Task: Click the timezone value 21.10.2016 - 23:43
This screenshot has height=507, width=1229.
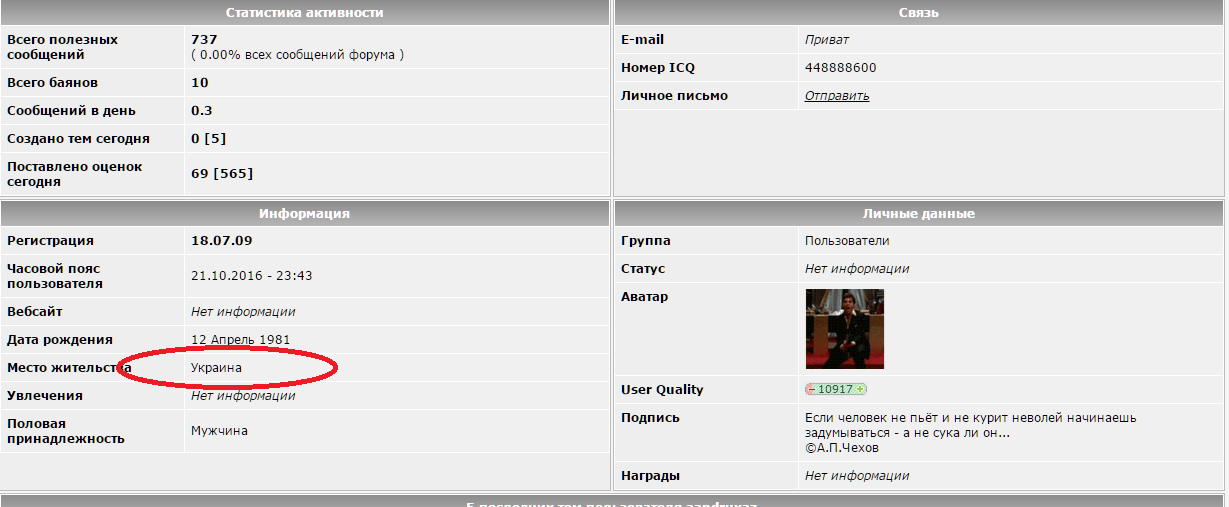Action: [x=252, y=276]
